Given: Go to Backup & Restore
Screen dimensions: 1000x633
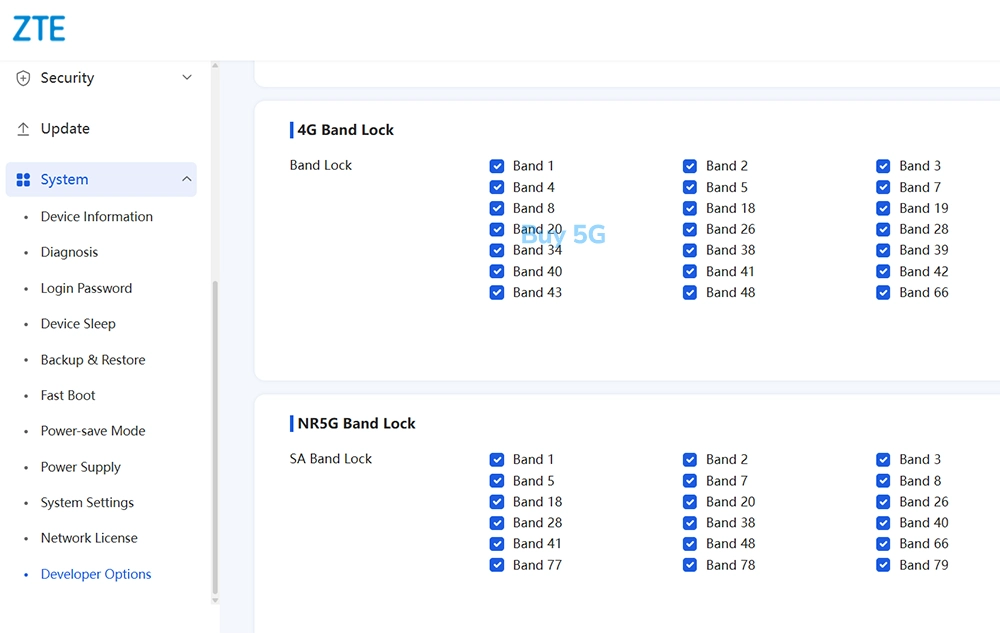Looking at the screenshot, I should click(x=93, y=360).
